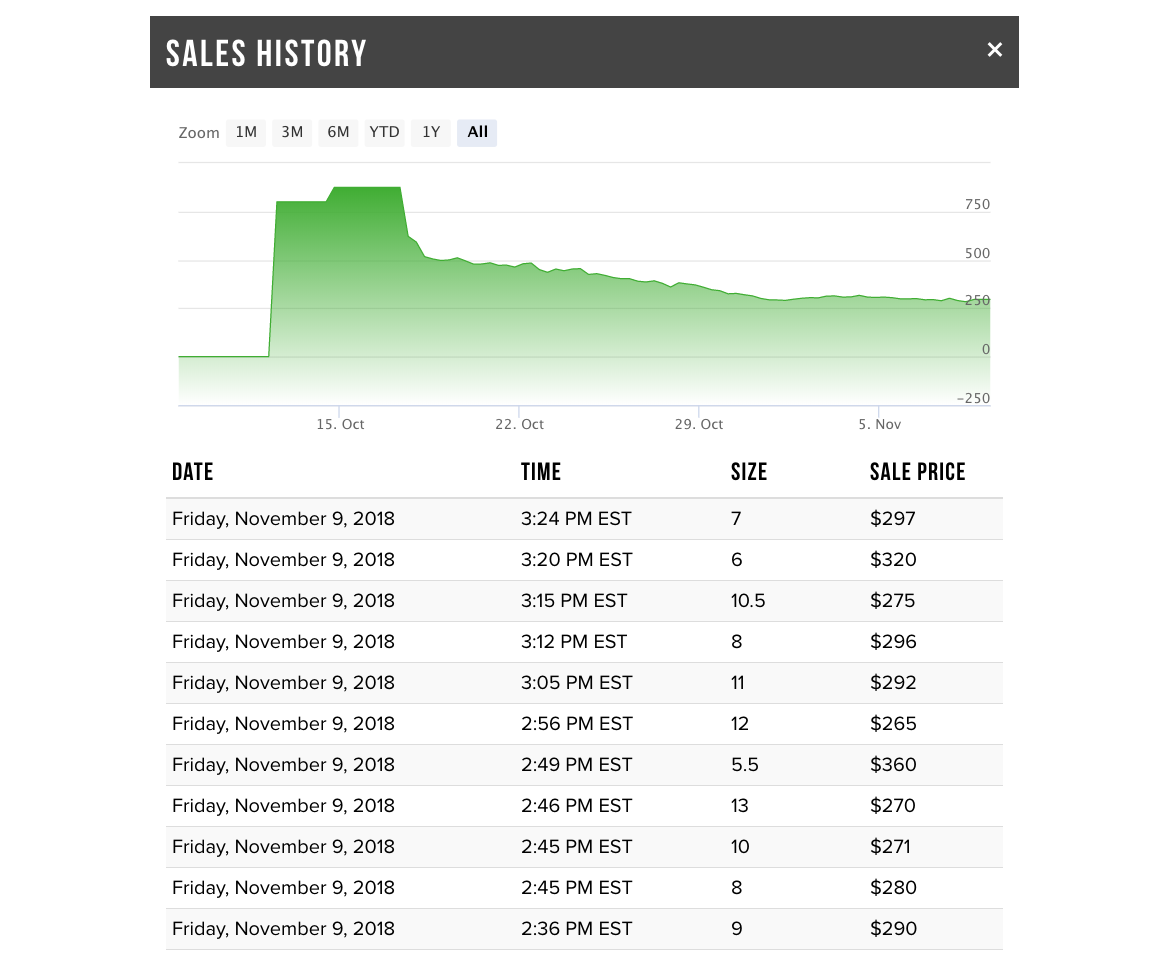Set chart zoom to 3M
Viewport: 1168px width, 965px height.
point(292,132)
